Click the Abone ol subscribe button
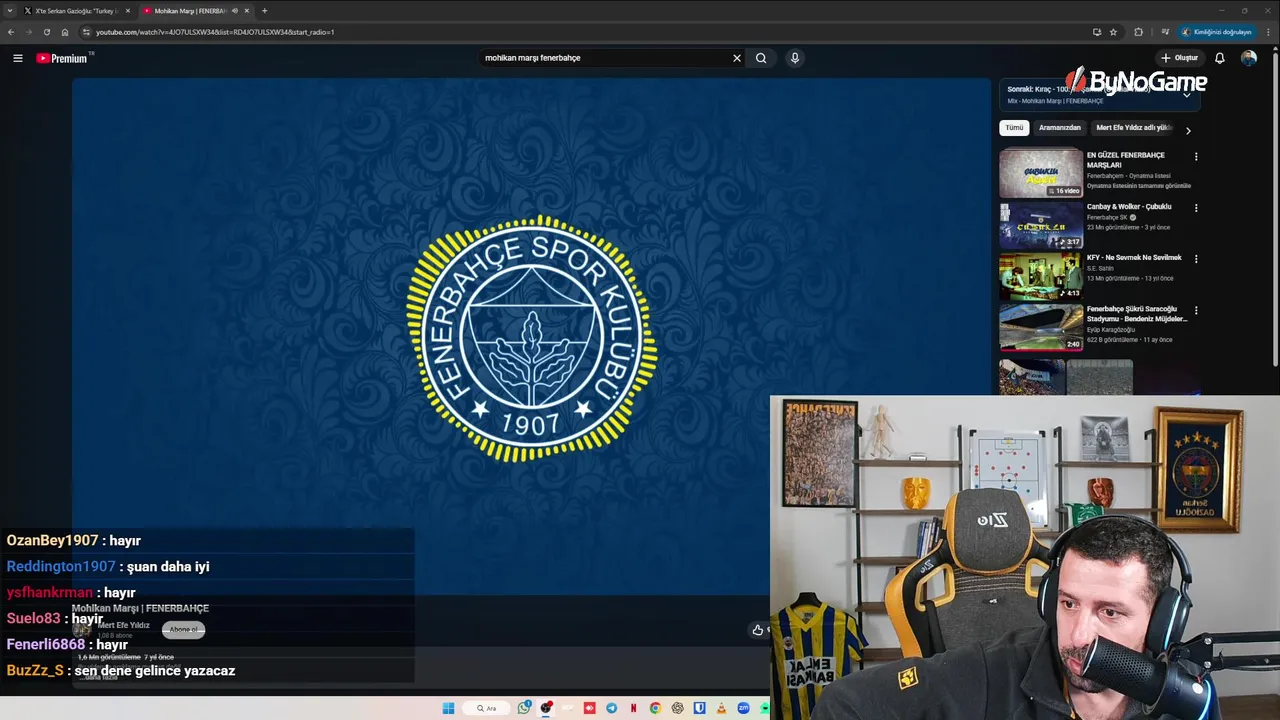1280x720 pixels. 183,629
